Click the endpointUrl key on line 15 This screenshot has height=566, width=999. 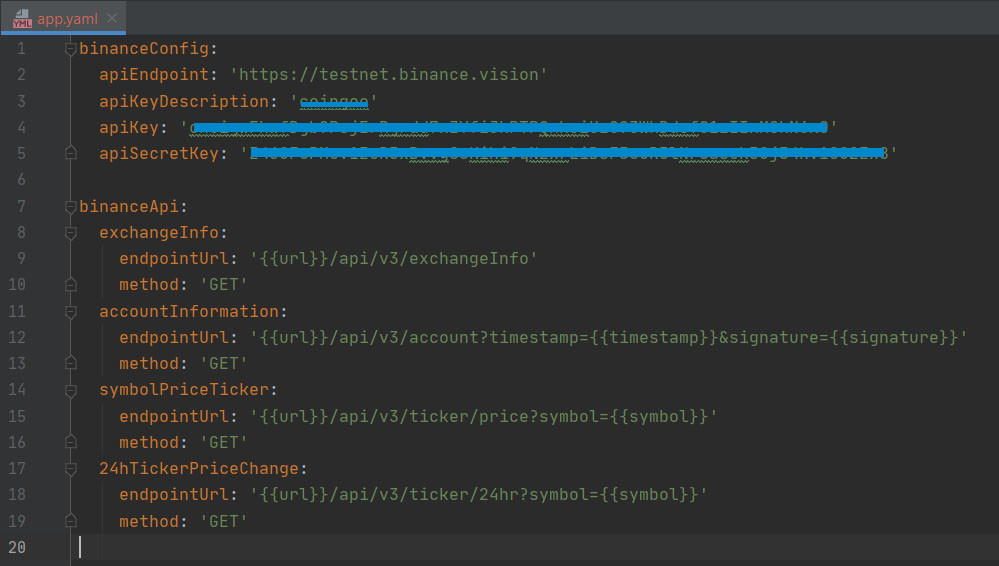173,416
